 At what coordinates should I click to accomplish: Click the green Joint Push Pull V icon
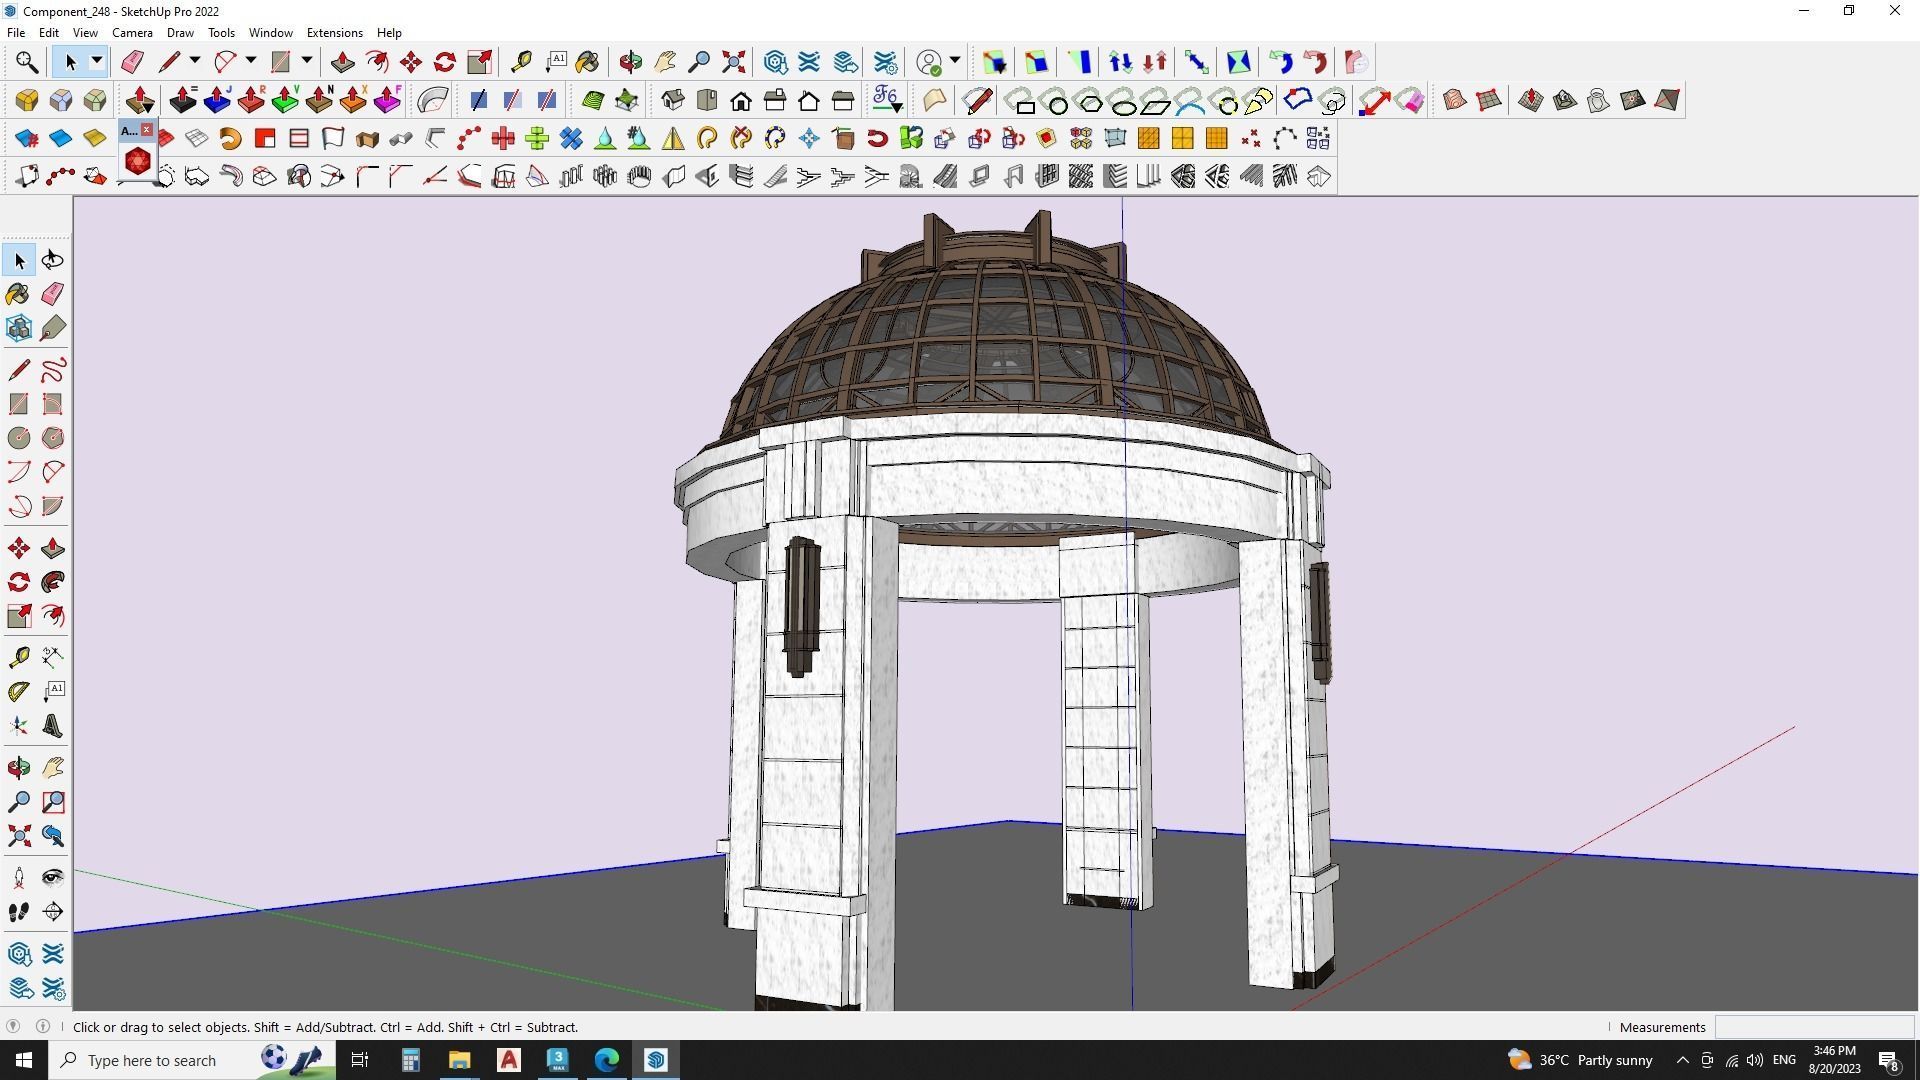[x=285, y=100]
